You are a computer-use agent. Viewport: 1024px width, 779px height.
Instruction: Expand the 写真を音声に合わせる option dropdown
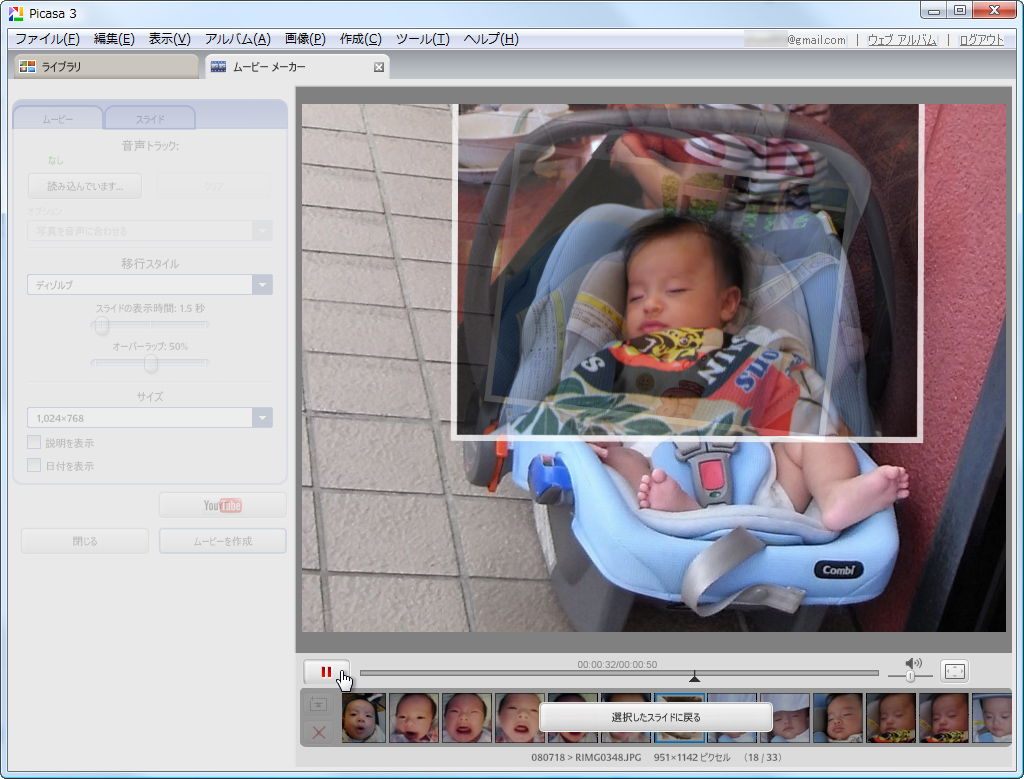[263, 231]
